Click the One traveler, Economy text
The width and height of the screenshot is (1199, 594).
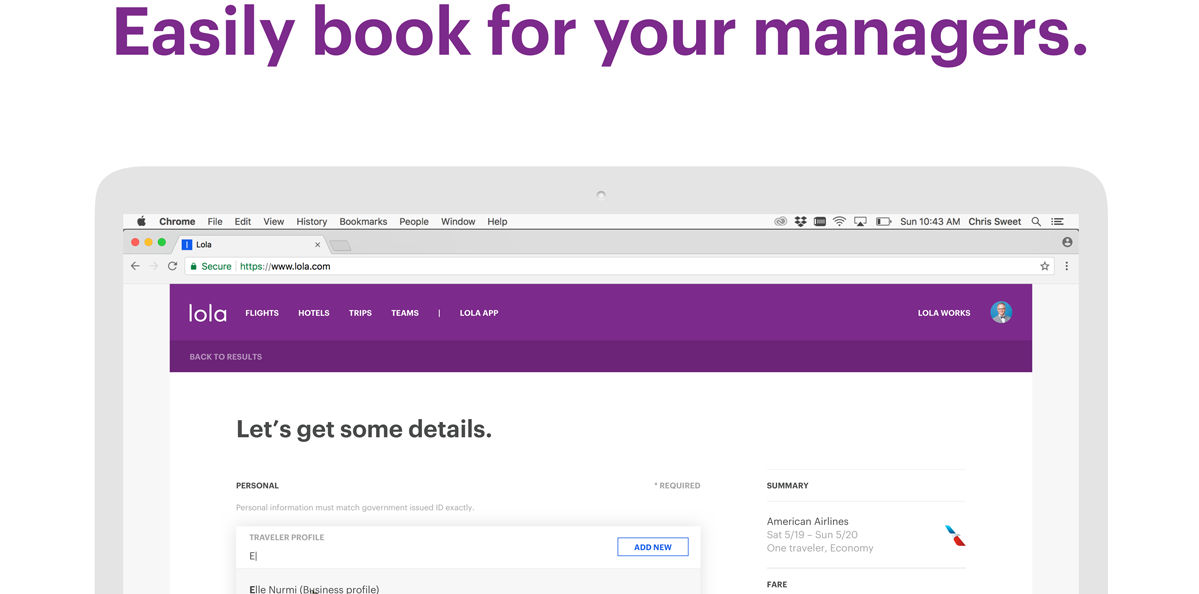820,548
